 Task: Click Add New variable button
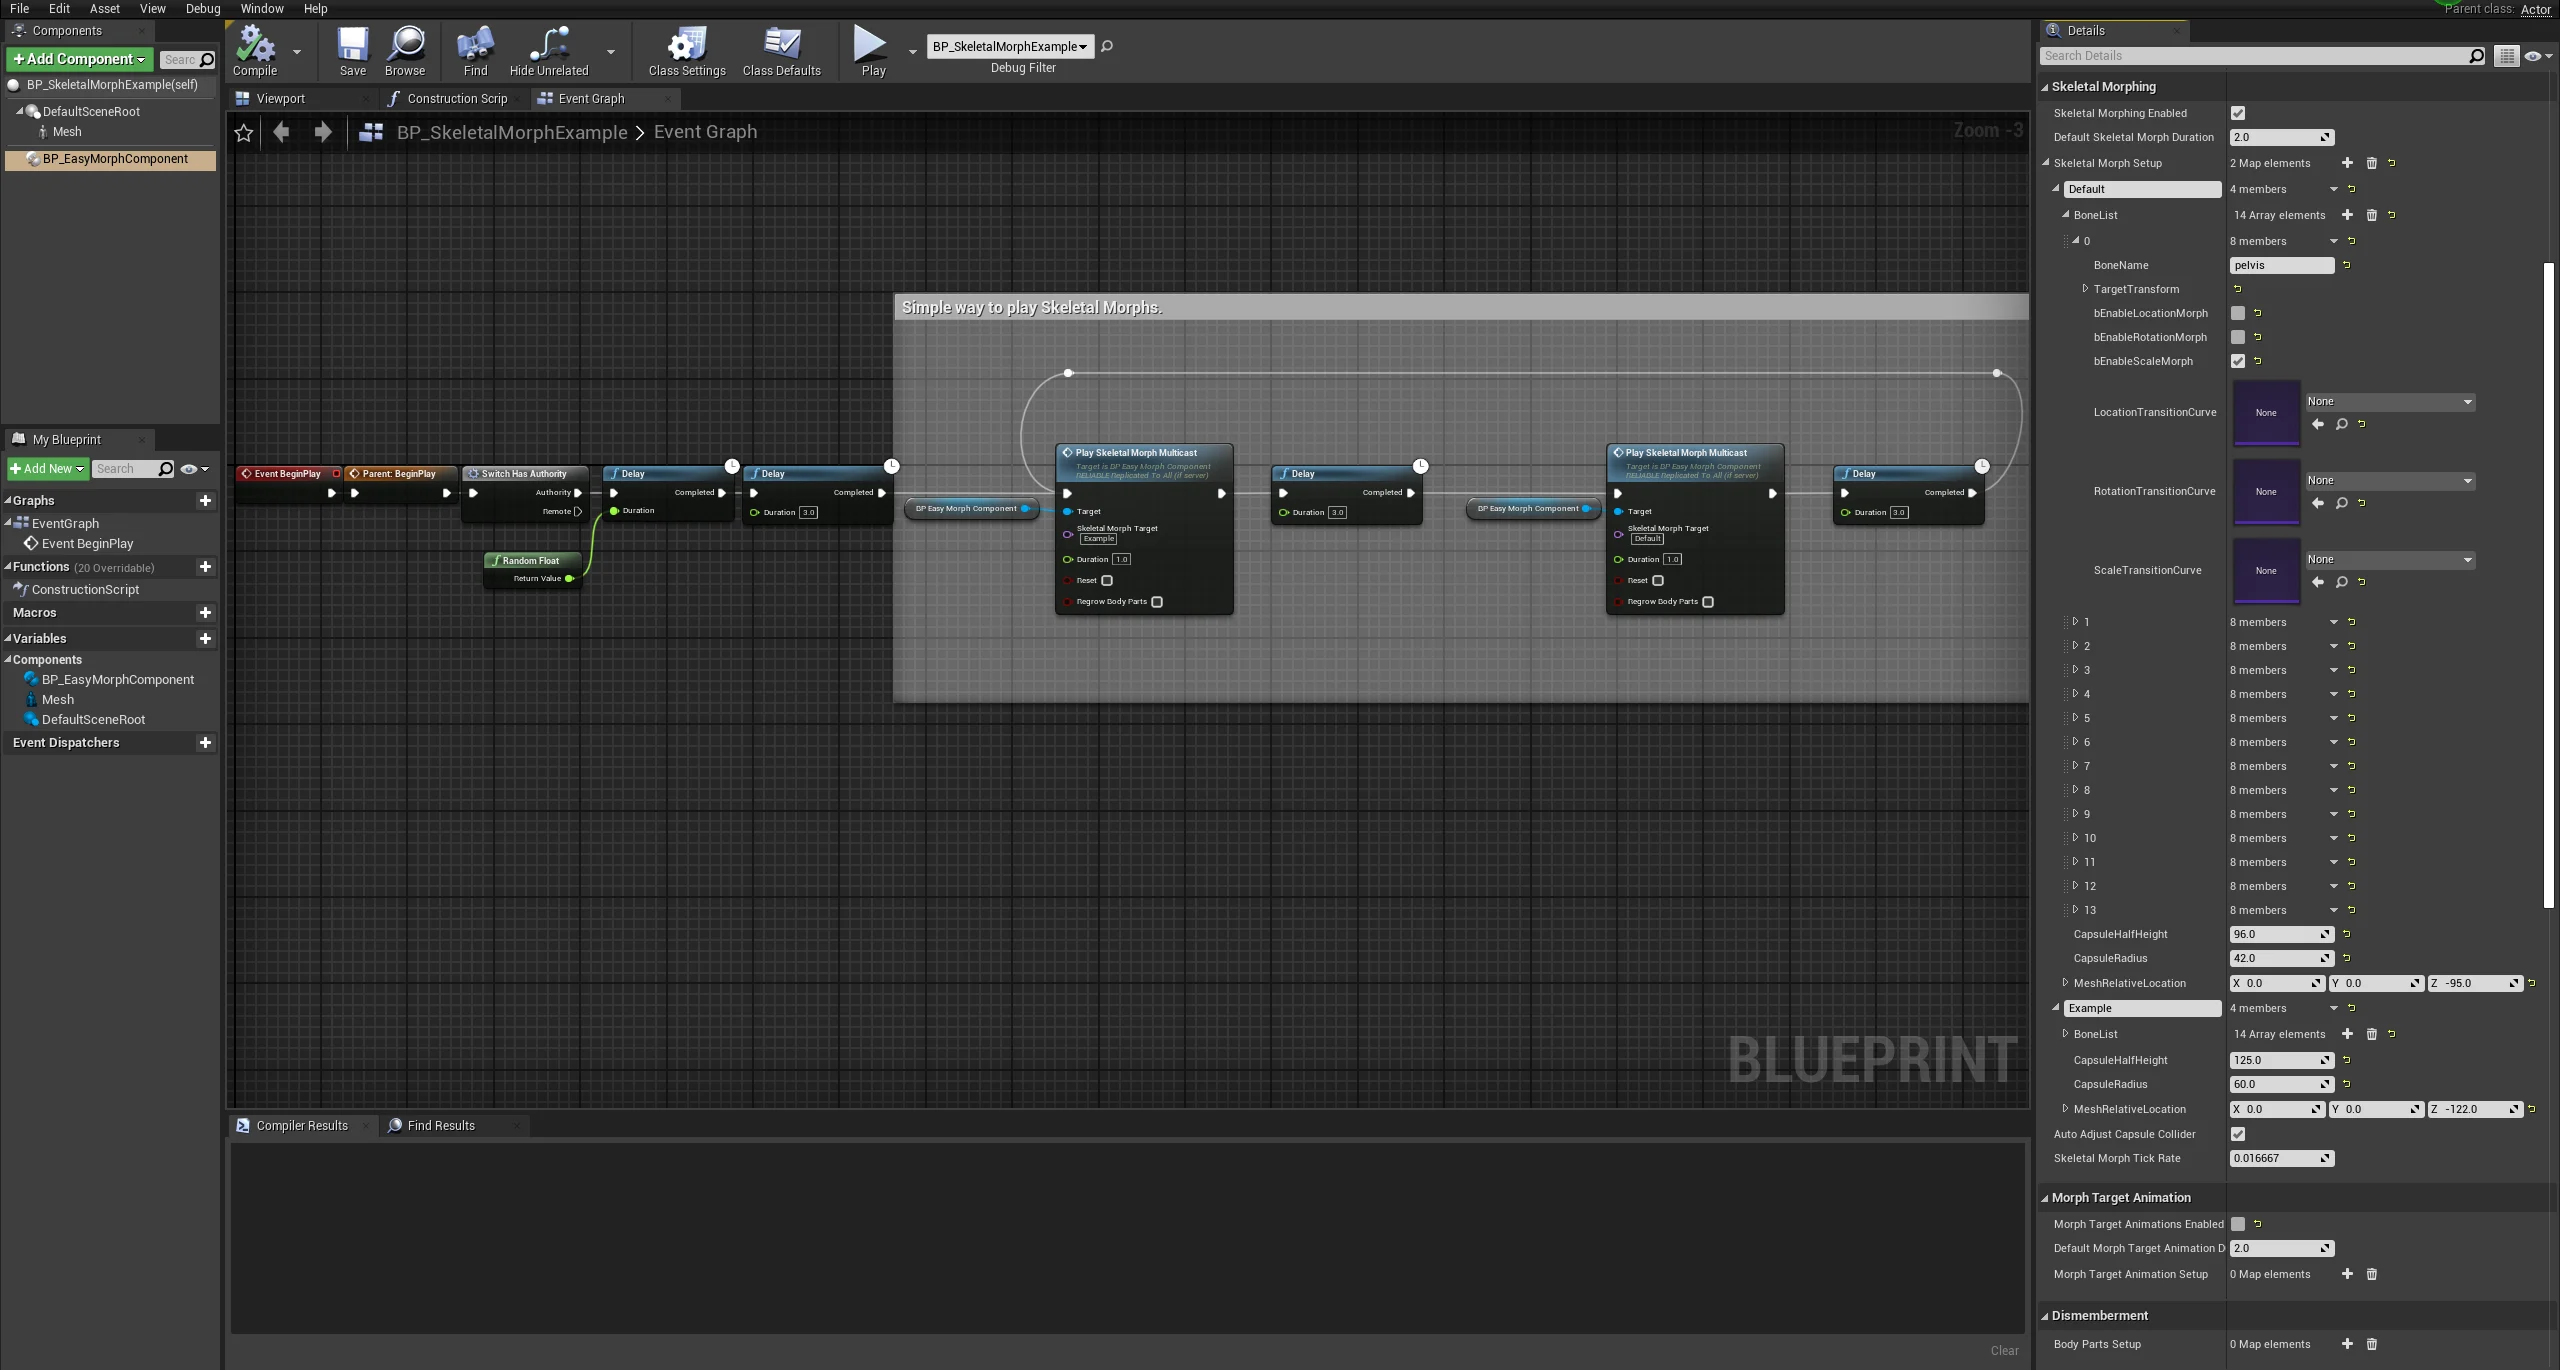pyautogui.click(x=203, y=637)
